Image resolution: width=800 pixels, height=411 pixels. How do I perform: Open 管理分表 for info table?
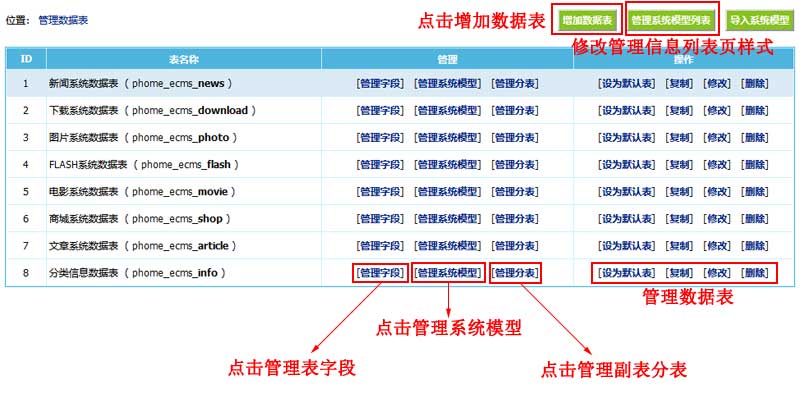click(515, 272)
